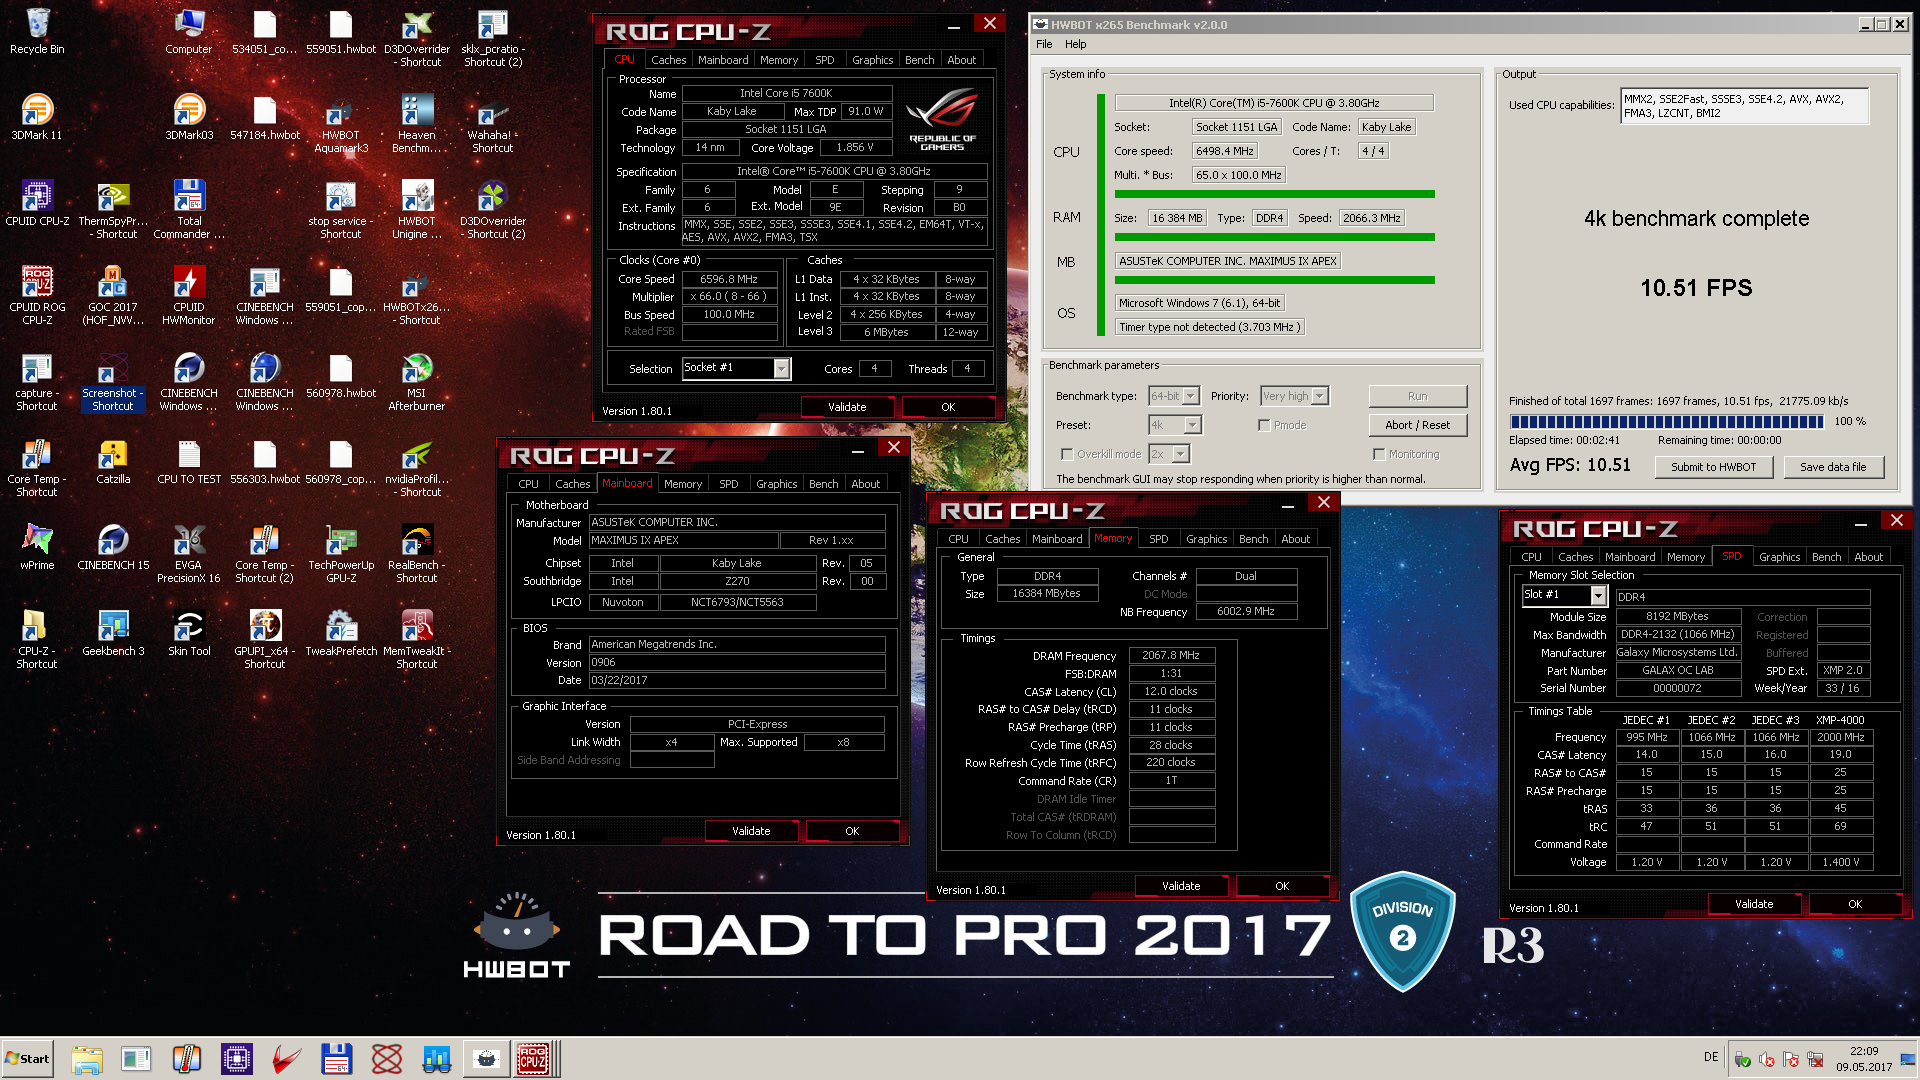Launch GPUPI_x64 shortcut on desktop

265,640
